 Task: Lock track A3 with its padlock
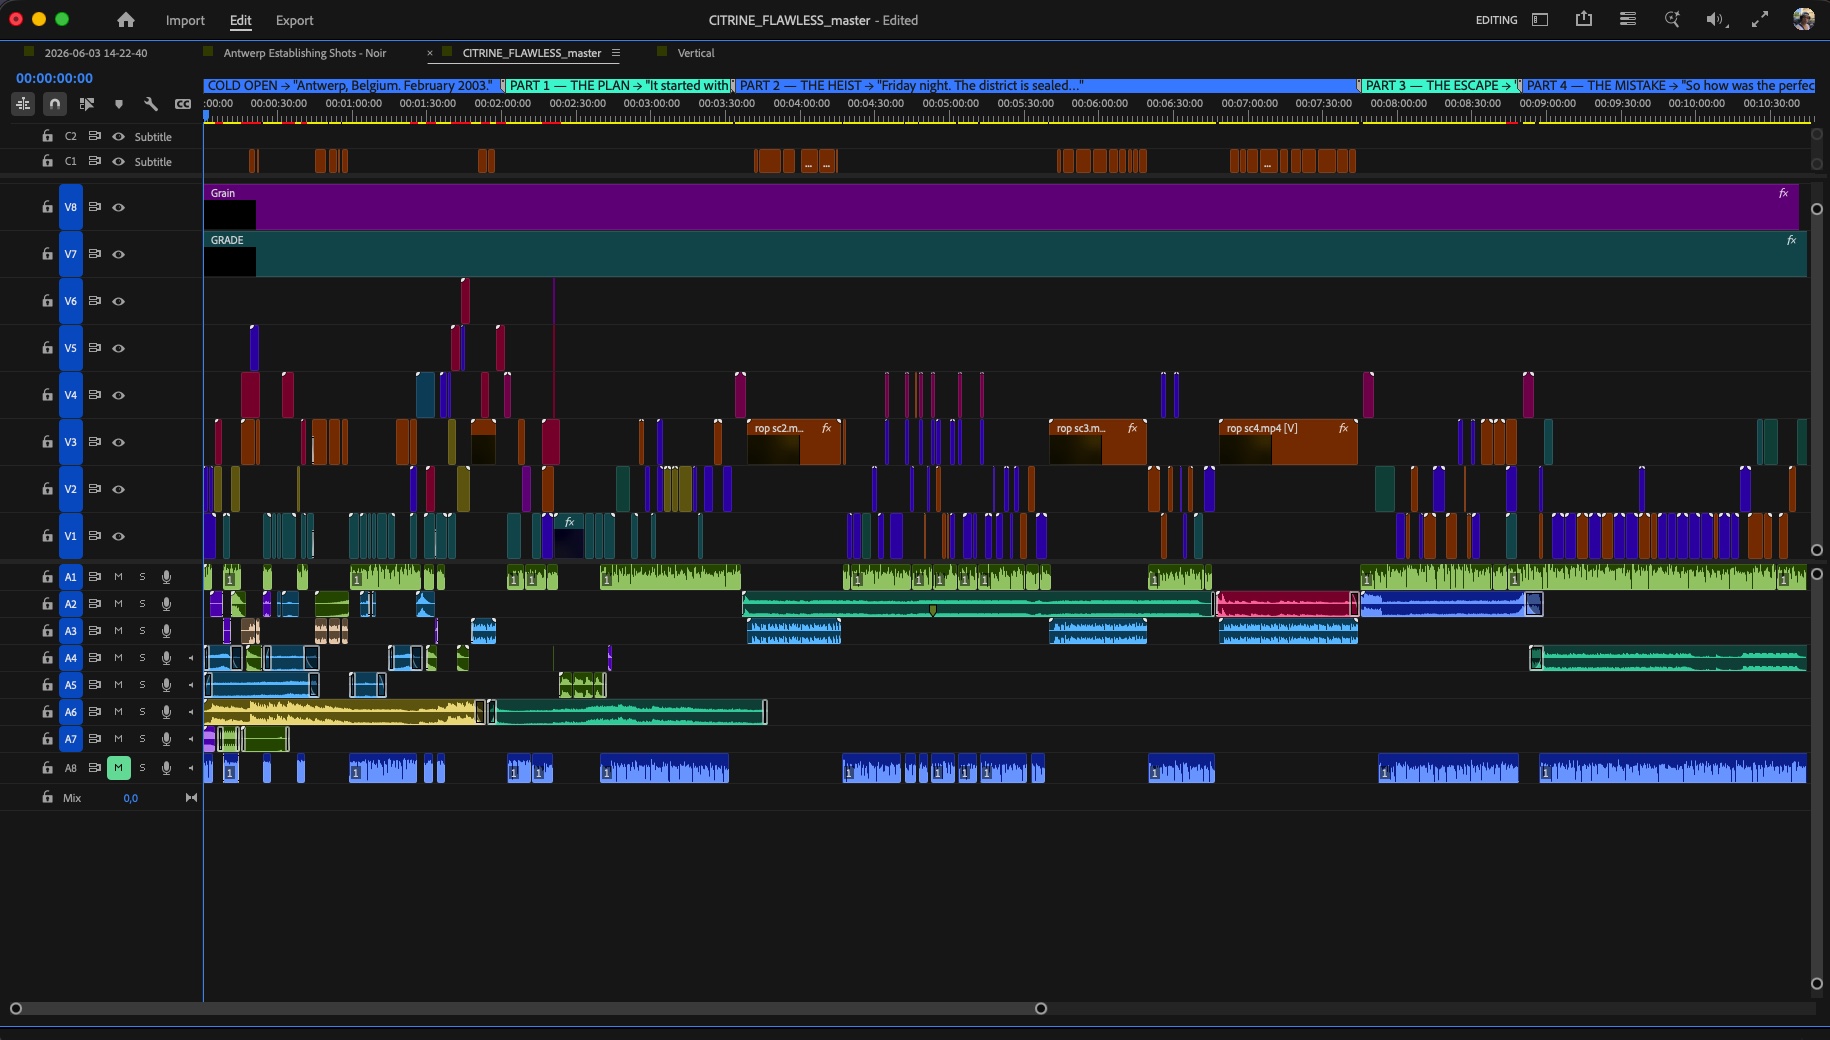(47, 631)
